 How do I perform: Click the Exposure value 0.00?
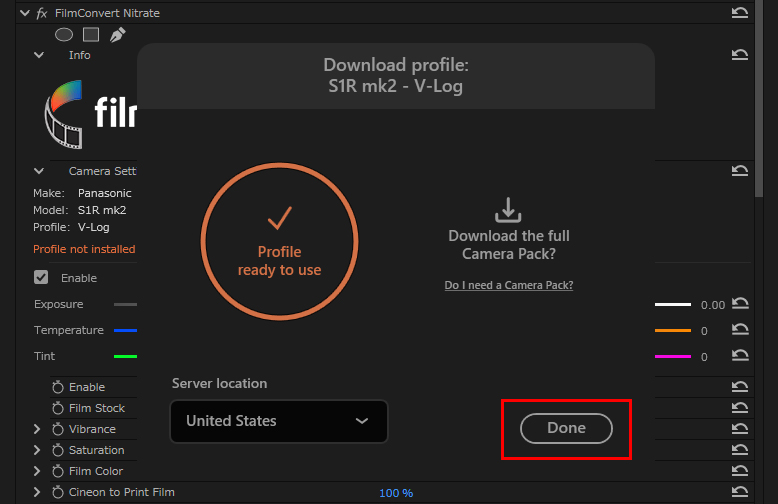click(x=713, y=305)
